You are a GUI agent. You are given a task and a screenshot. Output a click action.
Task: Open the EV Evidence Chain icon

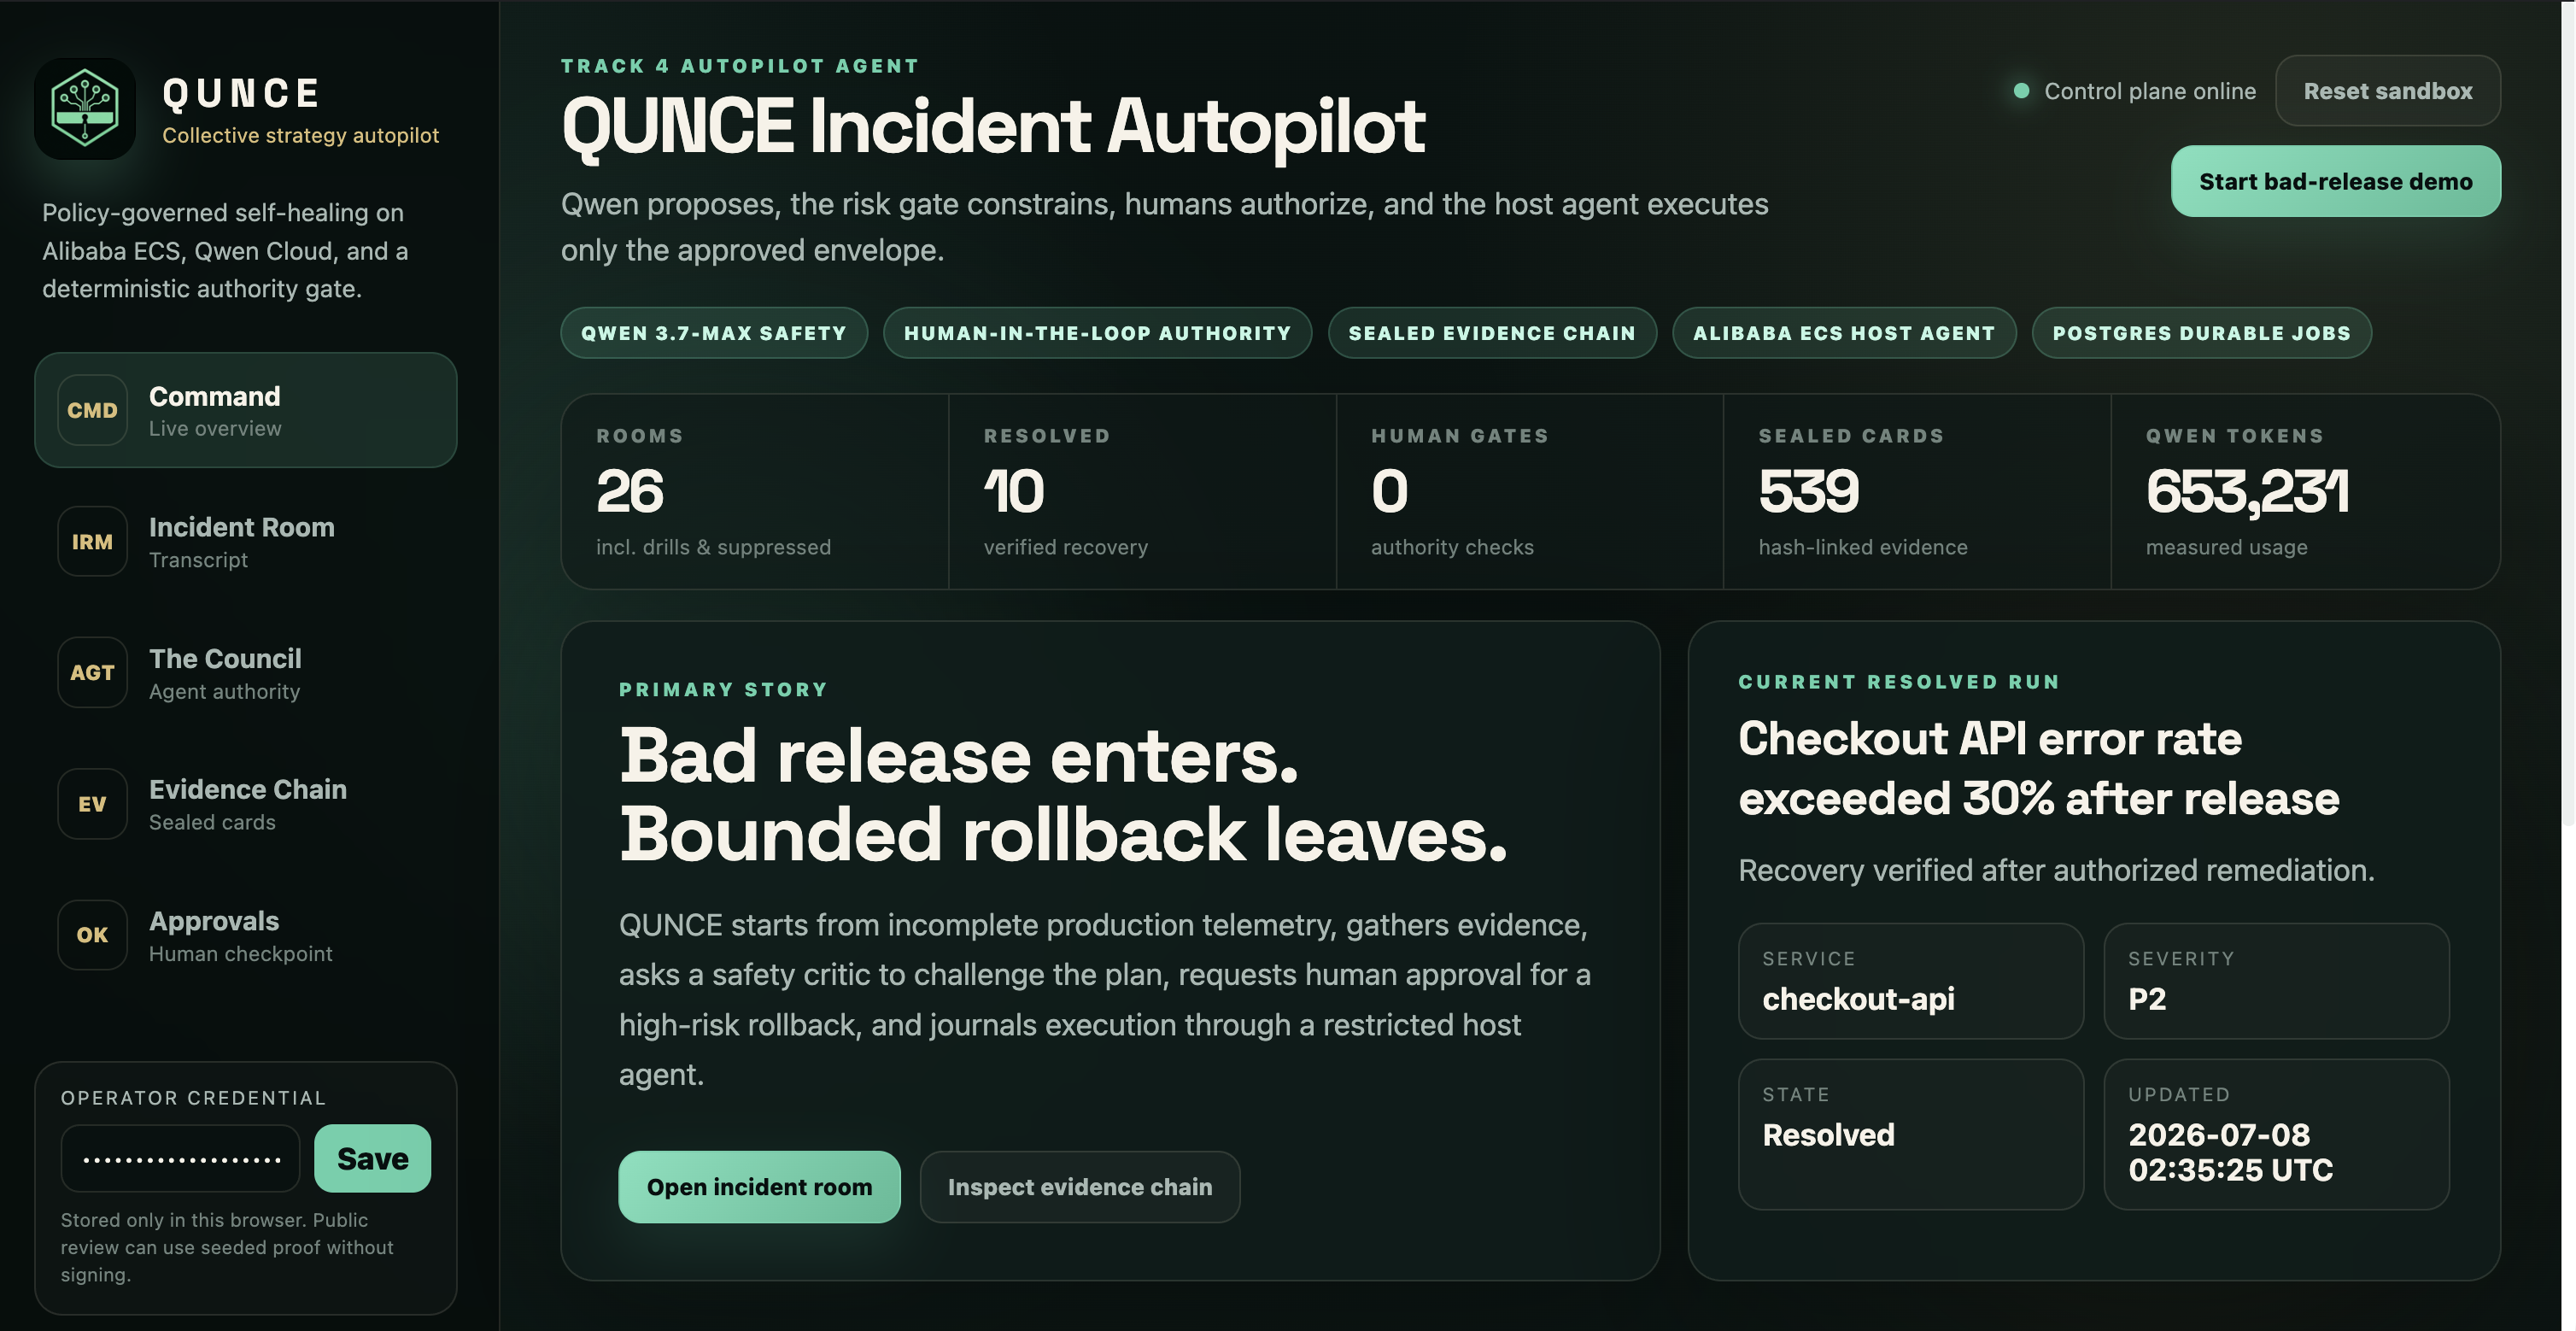[x=92, y=804]
